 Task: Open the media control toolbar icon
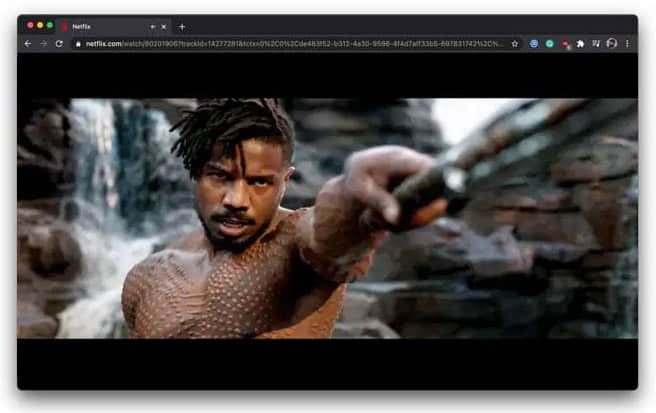596,44
